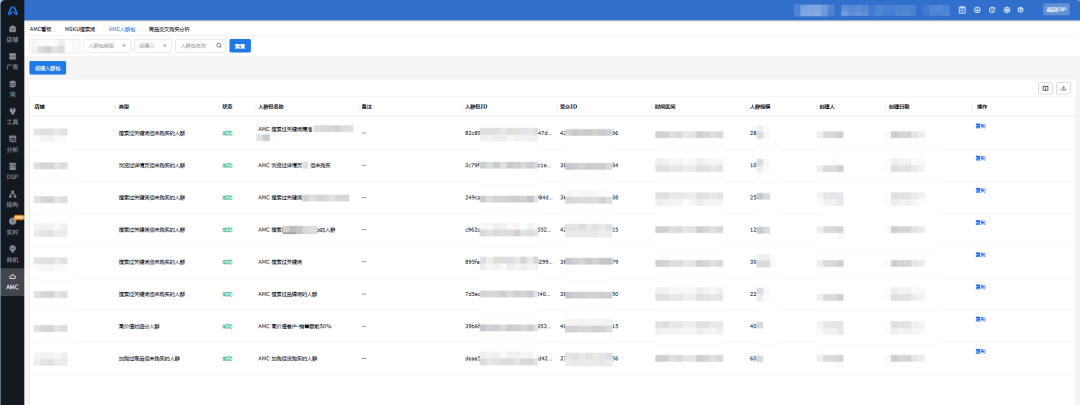The height and width of the screenshot is (405, 1080).
Task: Switch to the MSKU搜索词 tab
Action: (79, 30)
